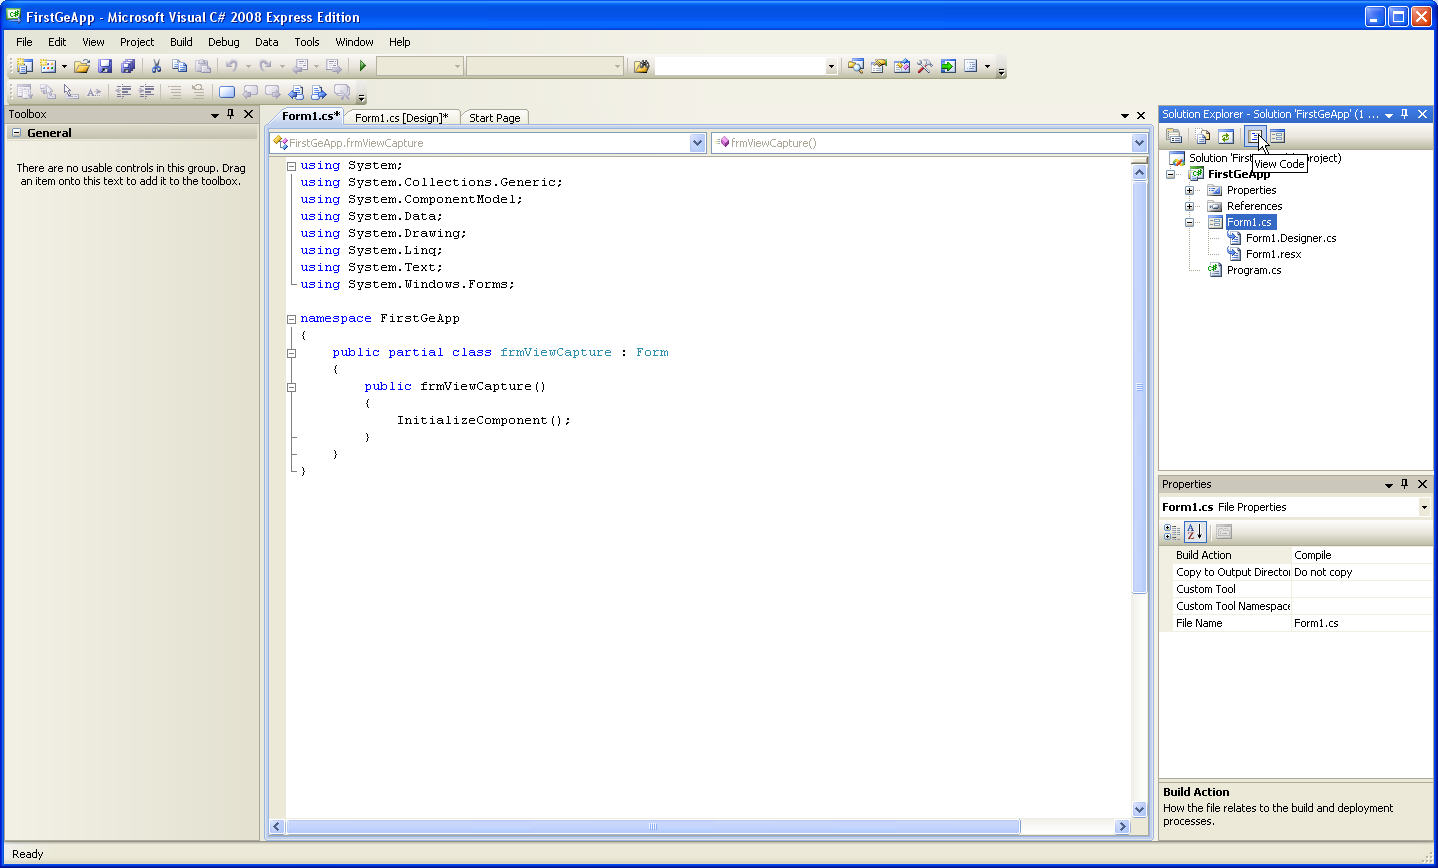Click the Refresh icon in Solution Explorer
Viewport: 1438px width, 868px height.
[1226, 136]
